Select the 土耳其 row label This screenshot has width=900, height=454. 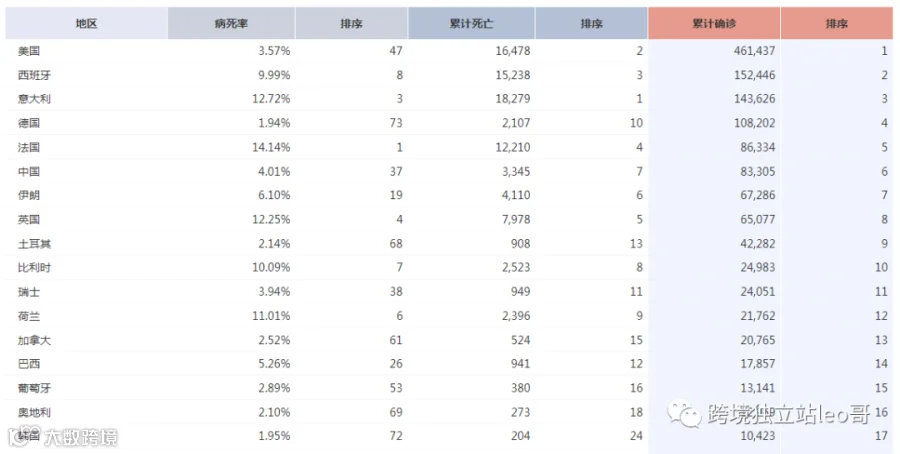coord(34,243)
